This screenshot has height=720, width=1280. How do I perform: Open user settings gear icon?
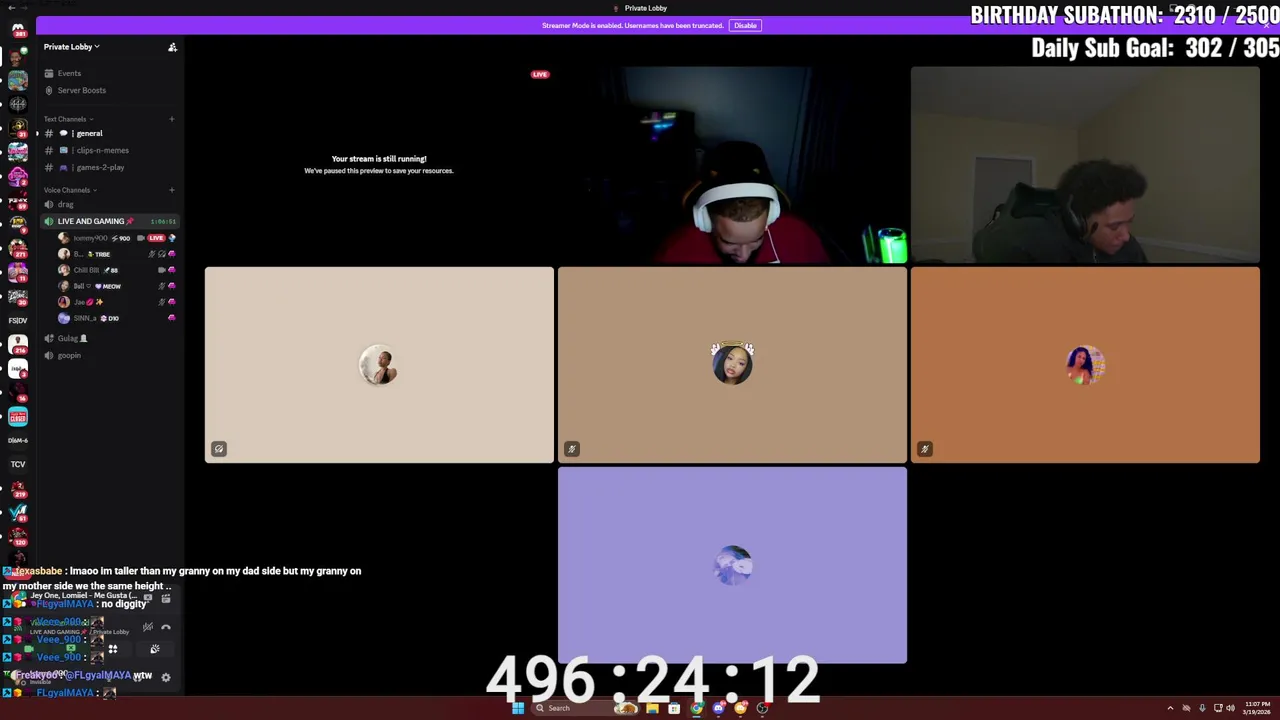click(x=166, y=677)
